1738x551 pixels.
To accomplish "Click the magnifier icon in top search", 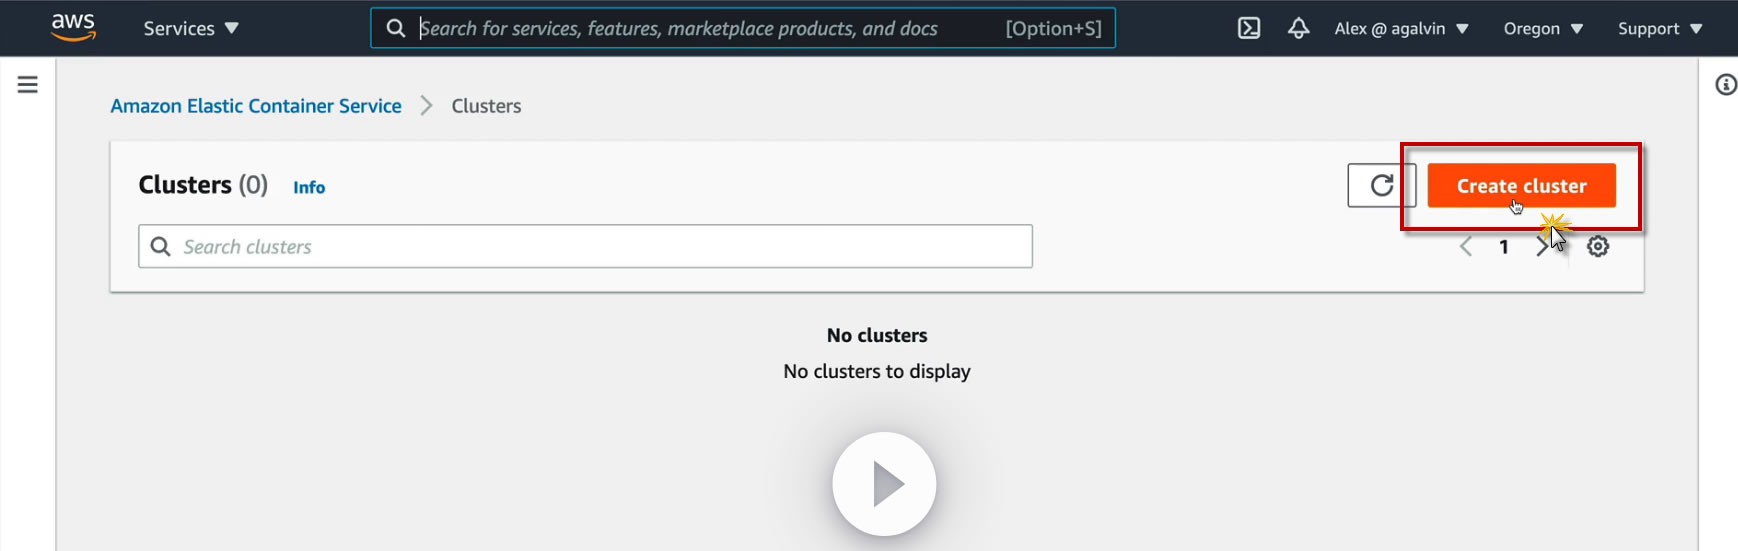I will [396, 28].
